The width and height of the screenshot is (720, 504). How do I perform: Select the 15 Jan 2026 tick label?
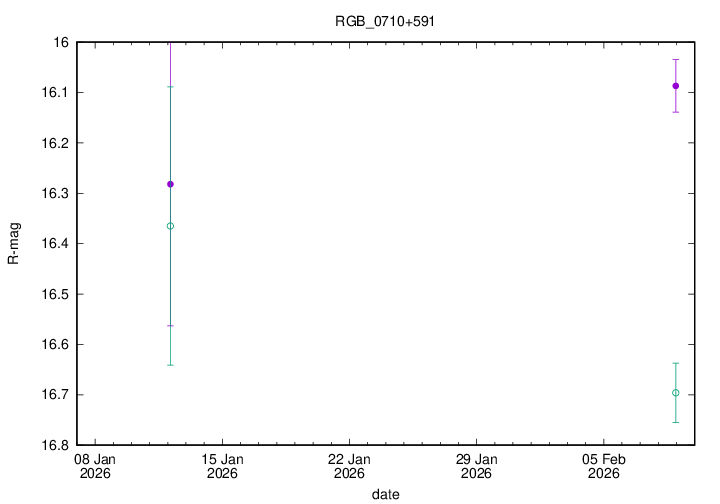[222, 466]
